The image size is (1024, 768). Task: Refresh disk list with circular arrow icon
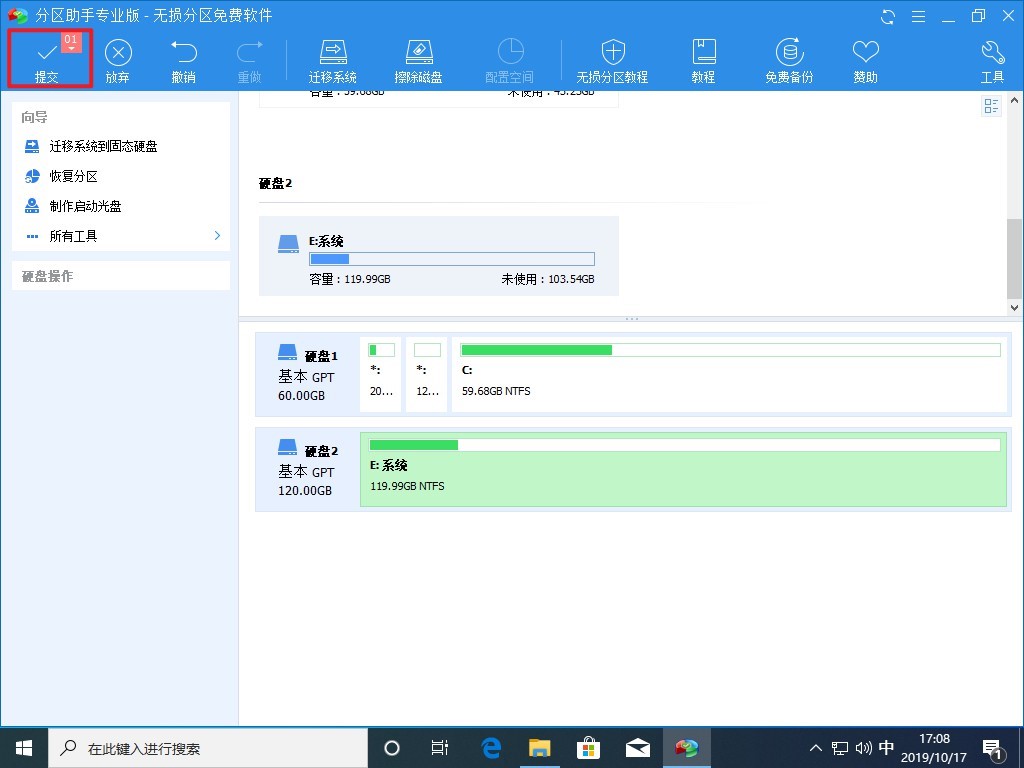(888, 16)
